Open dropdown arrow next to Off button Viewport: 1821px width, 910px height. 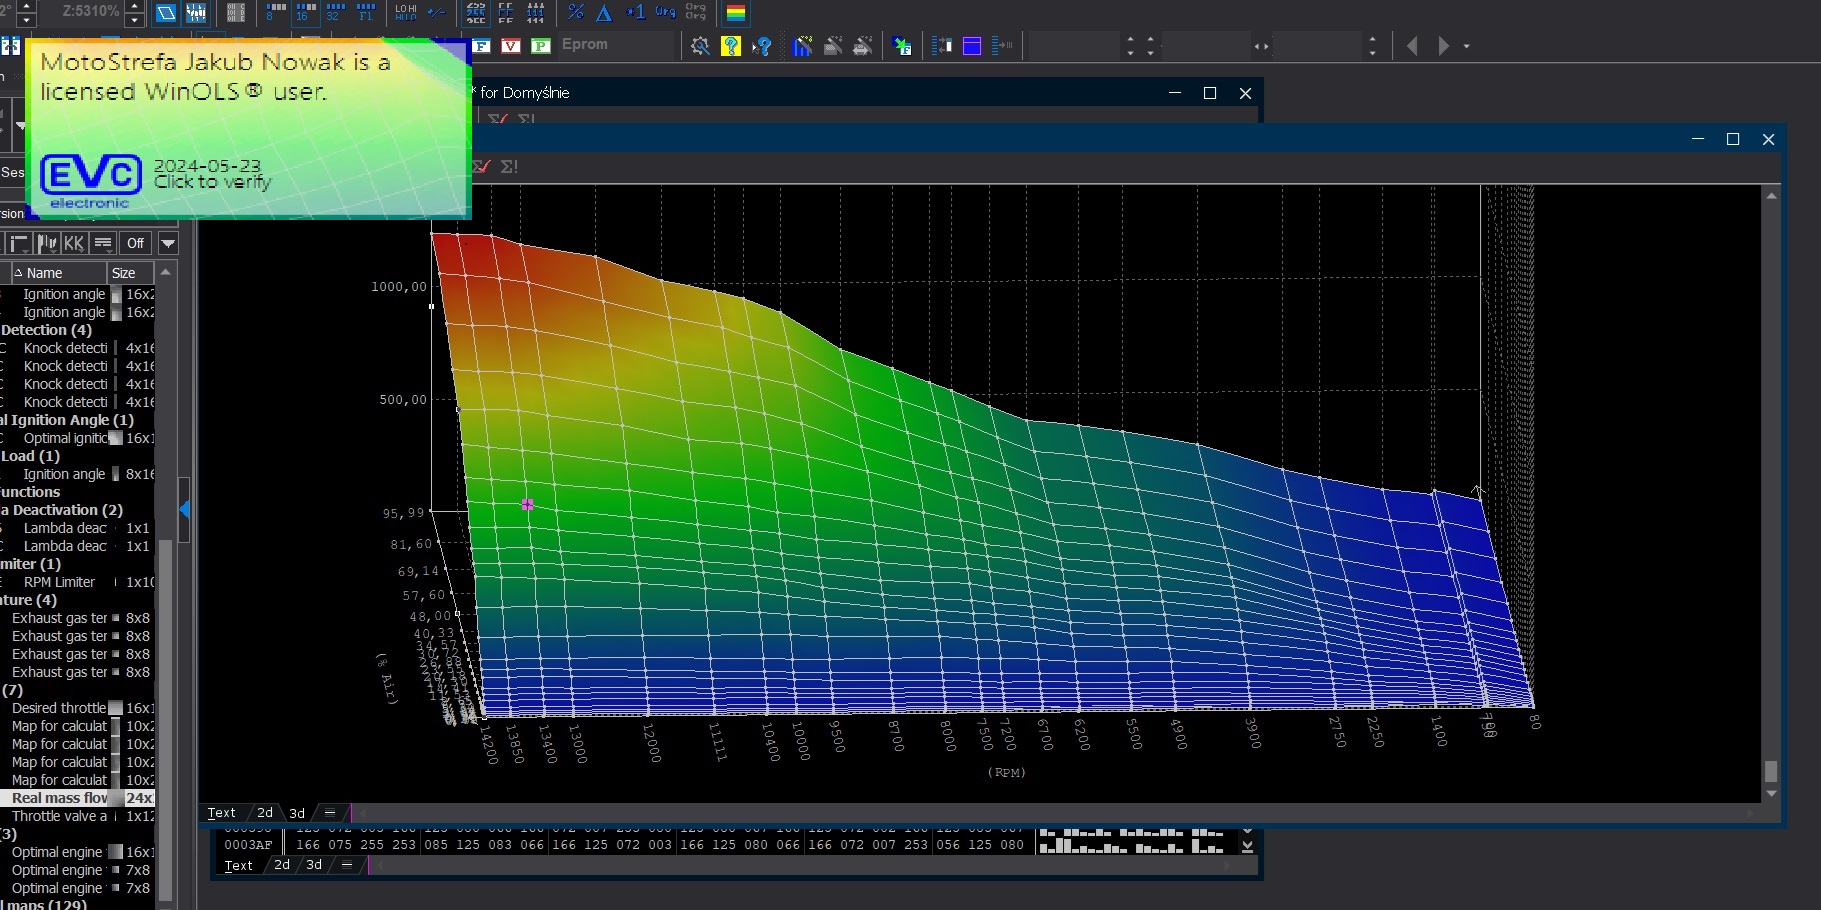coord(168,243)
